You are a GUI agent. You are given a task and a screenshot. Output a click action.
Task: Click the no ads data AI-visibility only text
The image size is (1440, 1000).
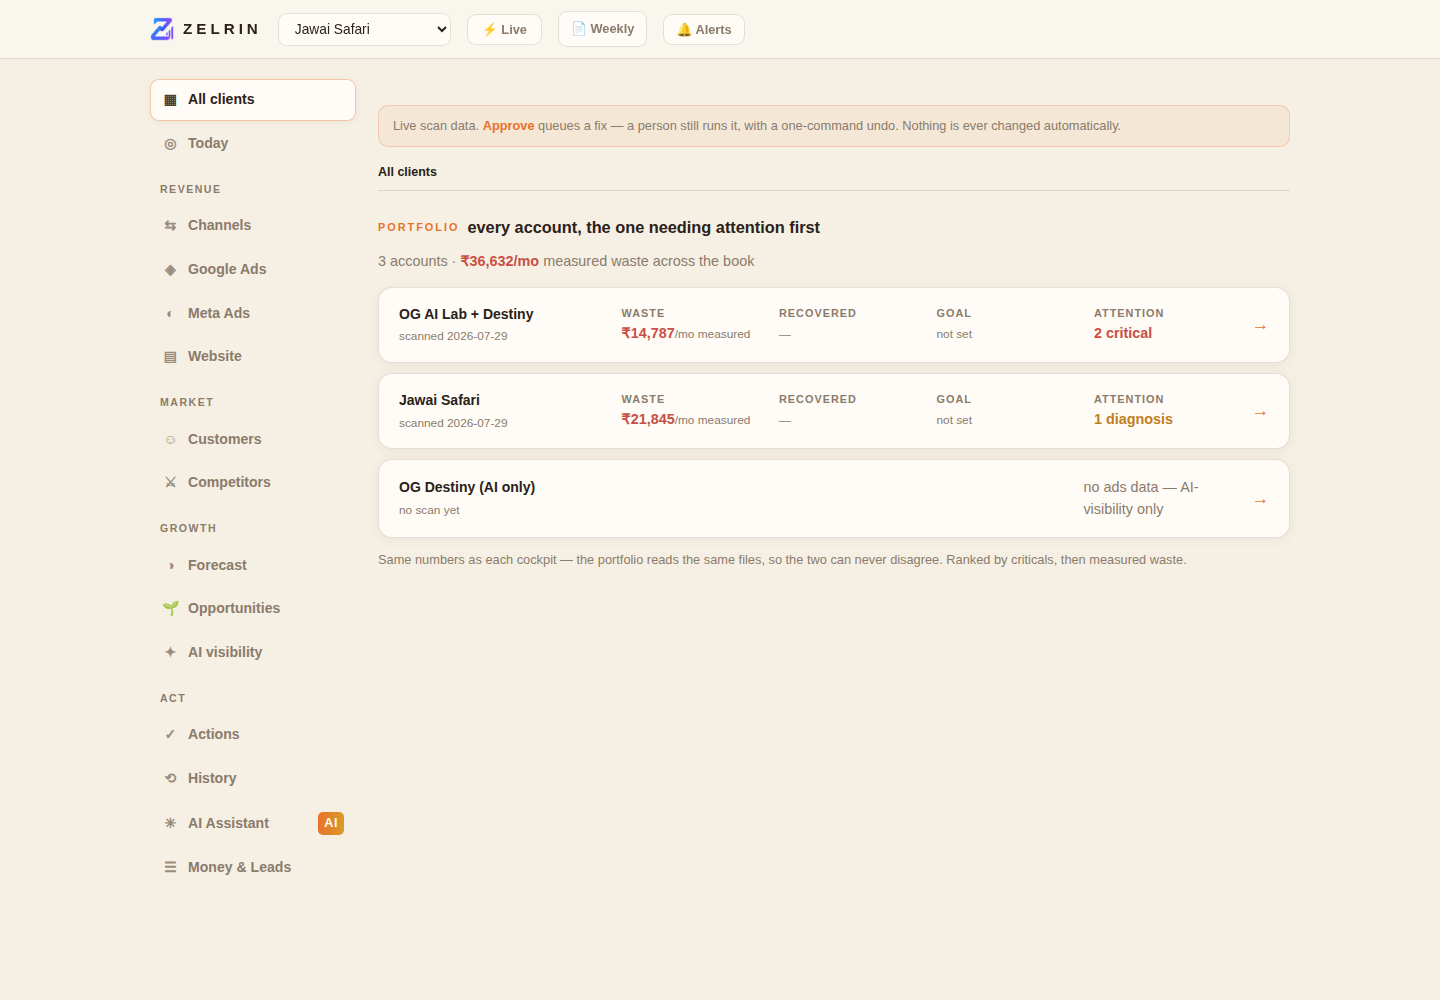pos(1141,498)
